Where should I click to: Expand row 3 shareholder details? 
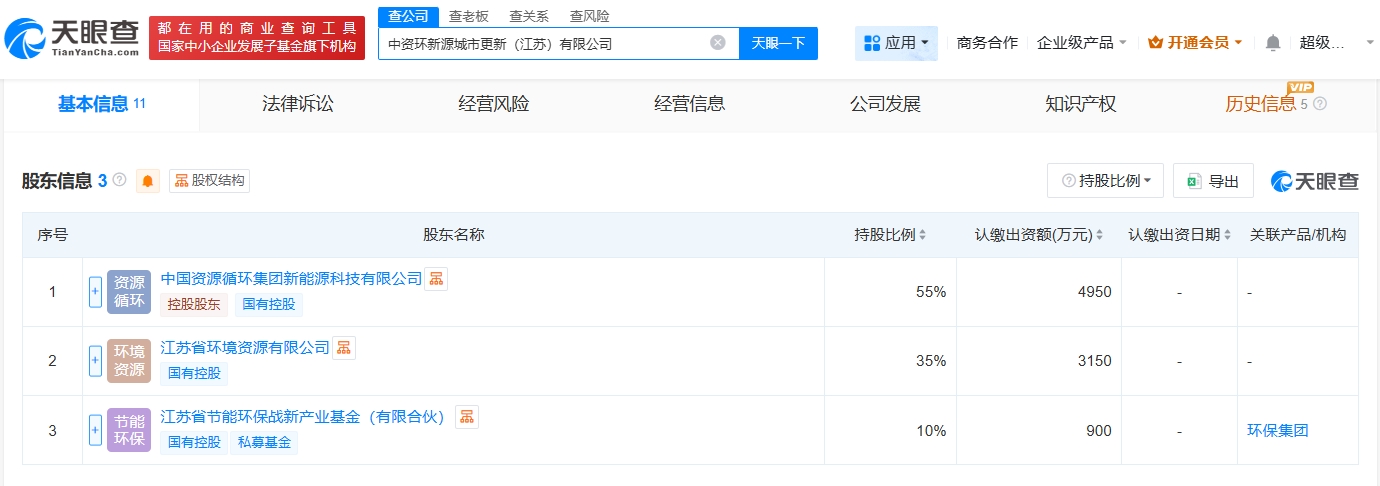pyautogui.click(x=95, y=430)
